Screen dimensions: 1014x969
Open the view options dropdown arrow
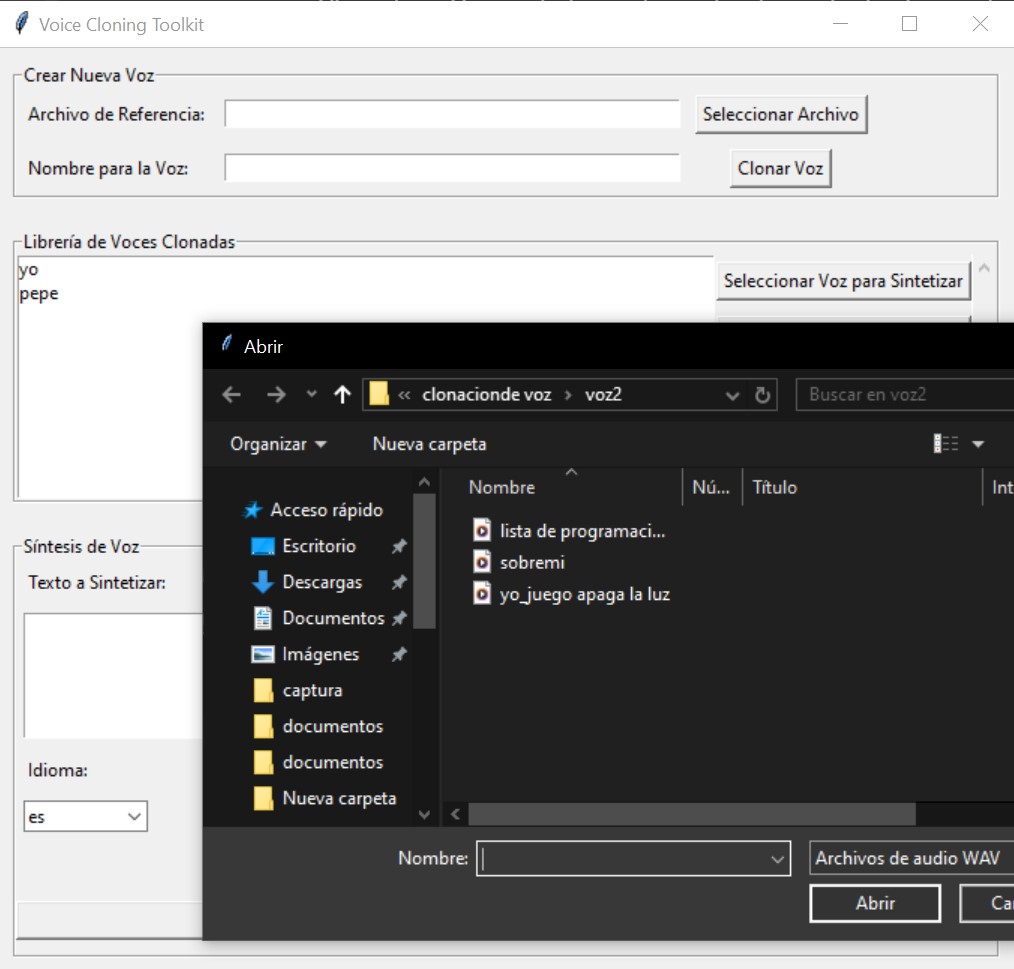tap(978, 444)
